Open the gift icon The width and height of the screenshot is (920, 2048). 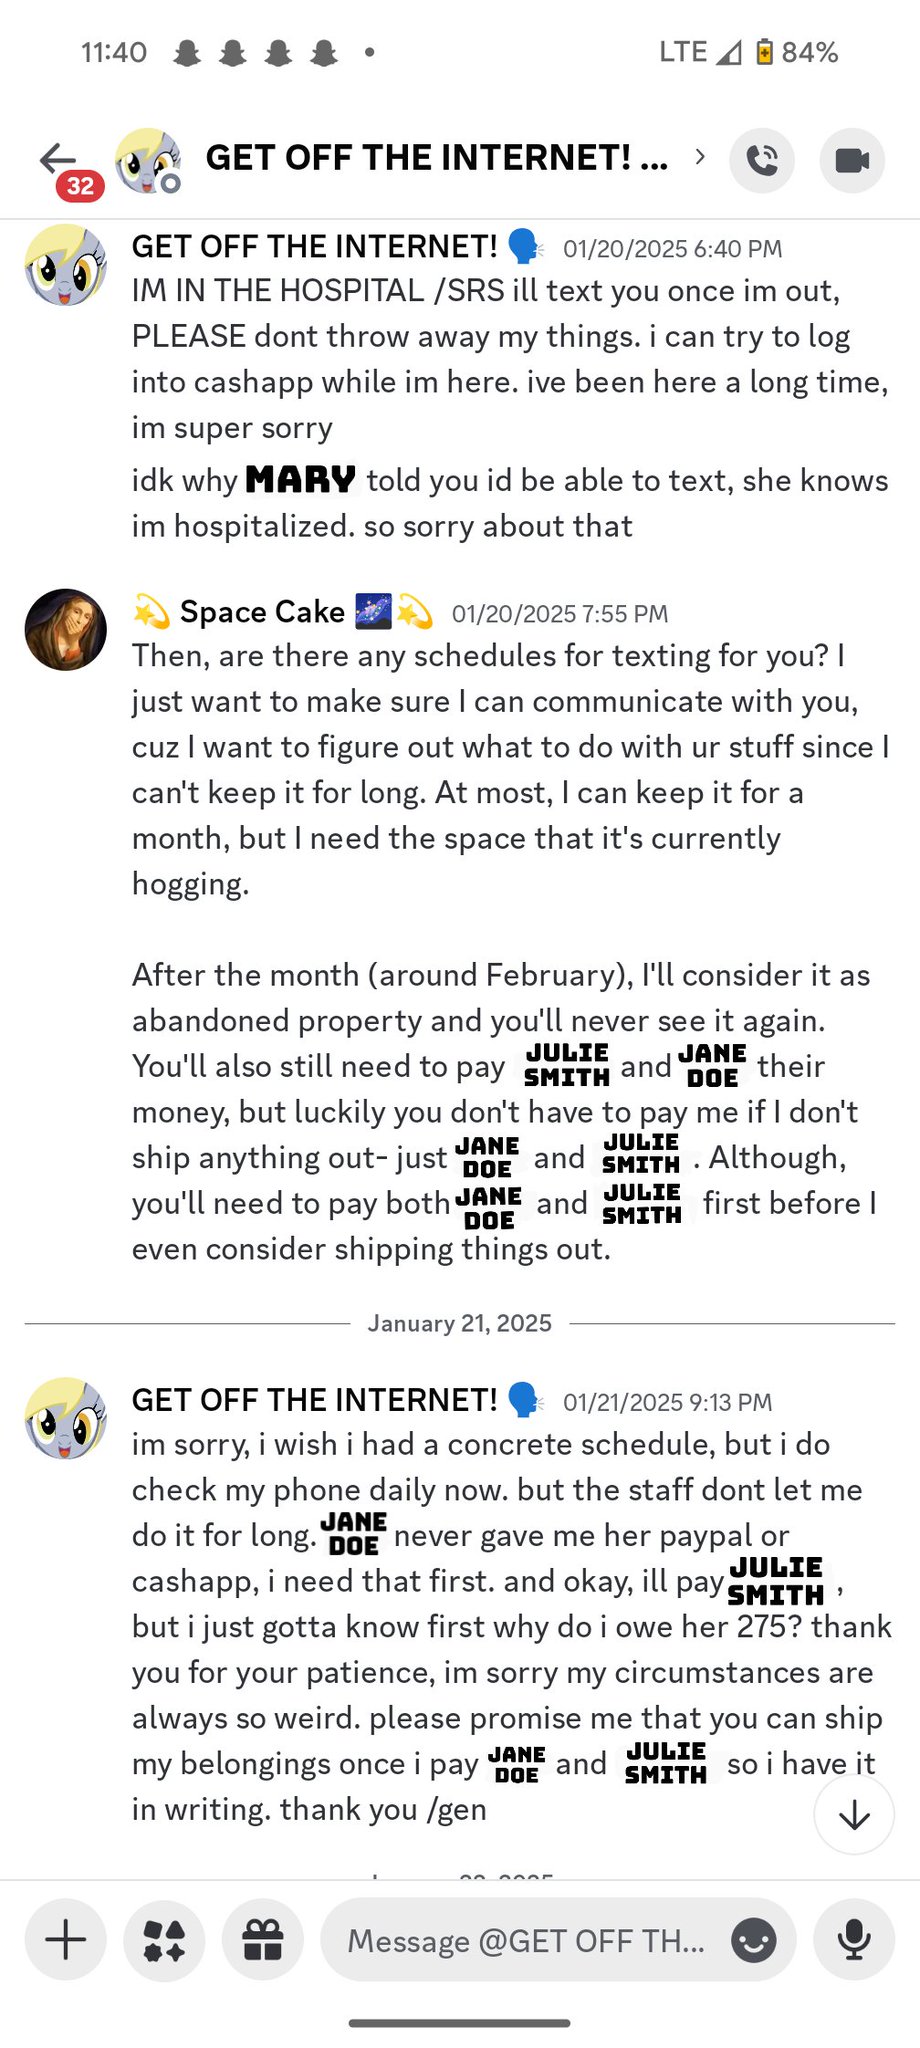263,1940
